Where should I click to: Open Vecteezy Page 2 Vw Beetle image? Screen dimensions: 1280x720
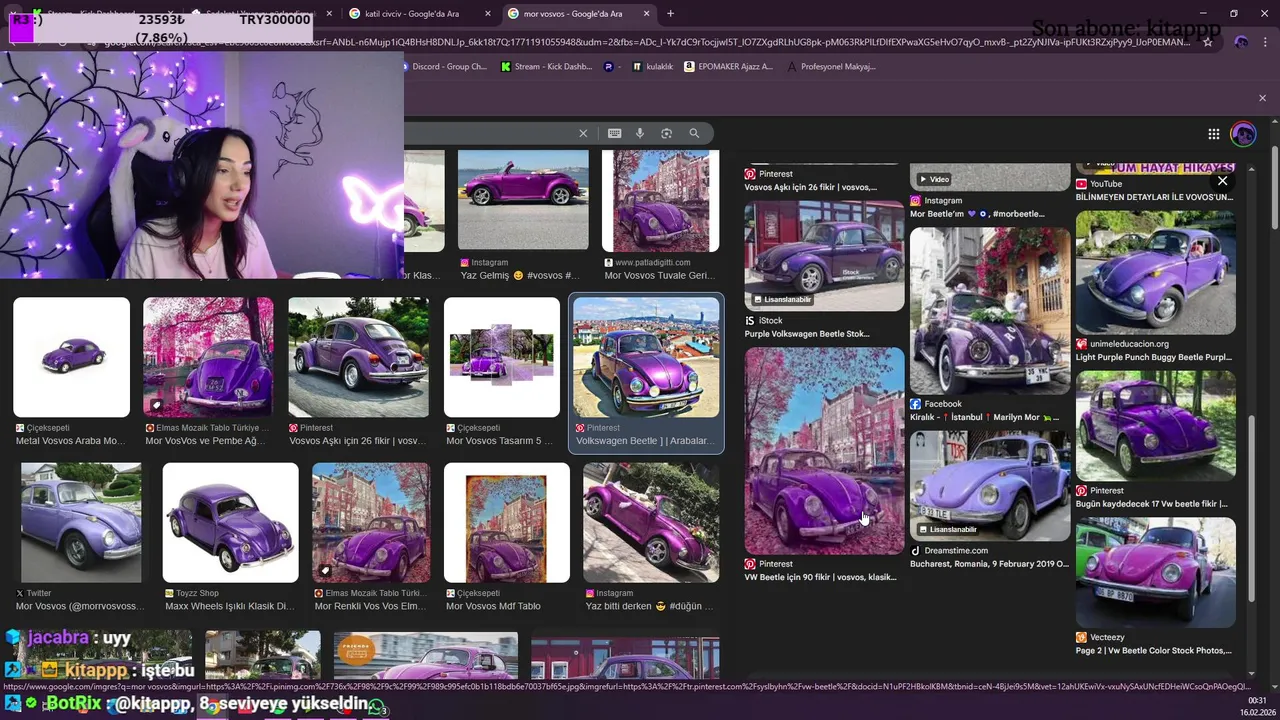coord(1156,573)
